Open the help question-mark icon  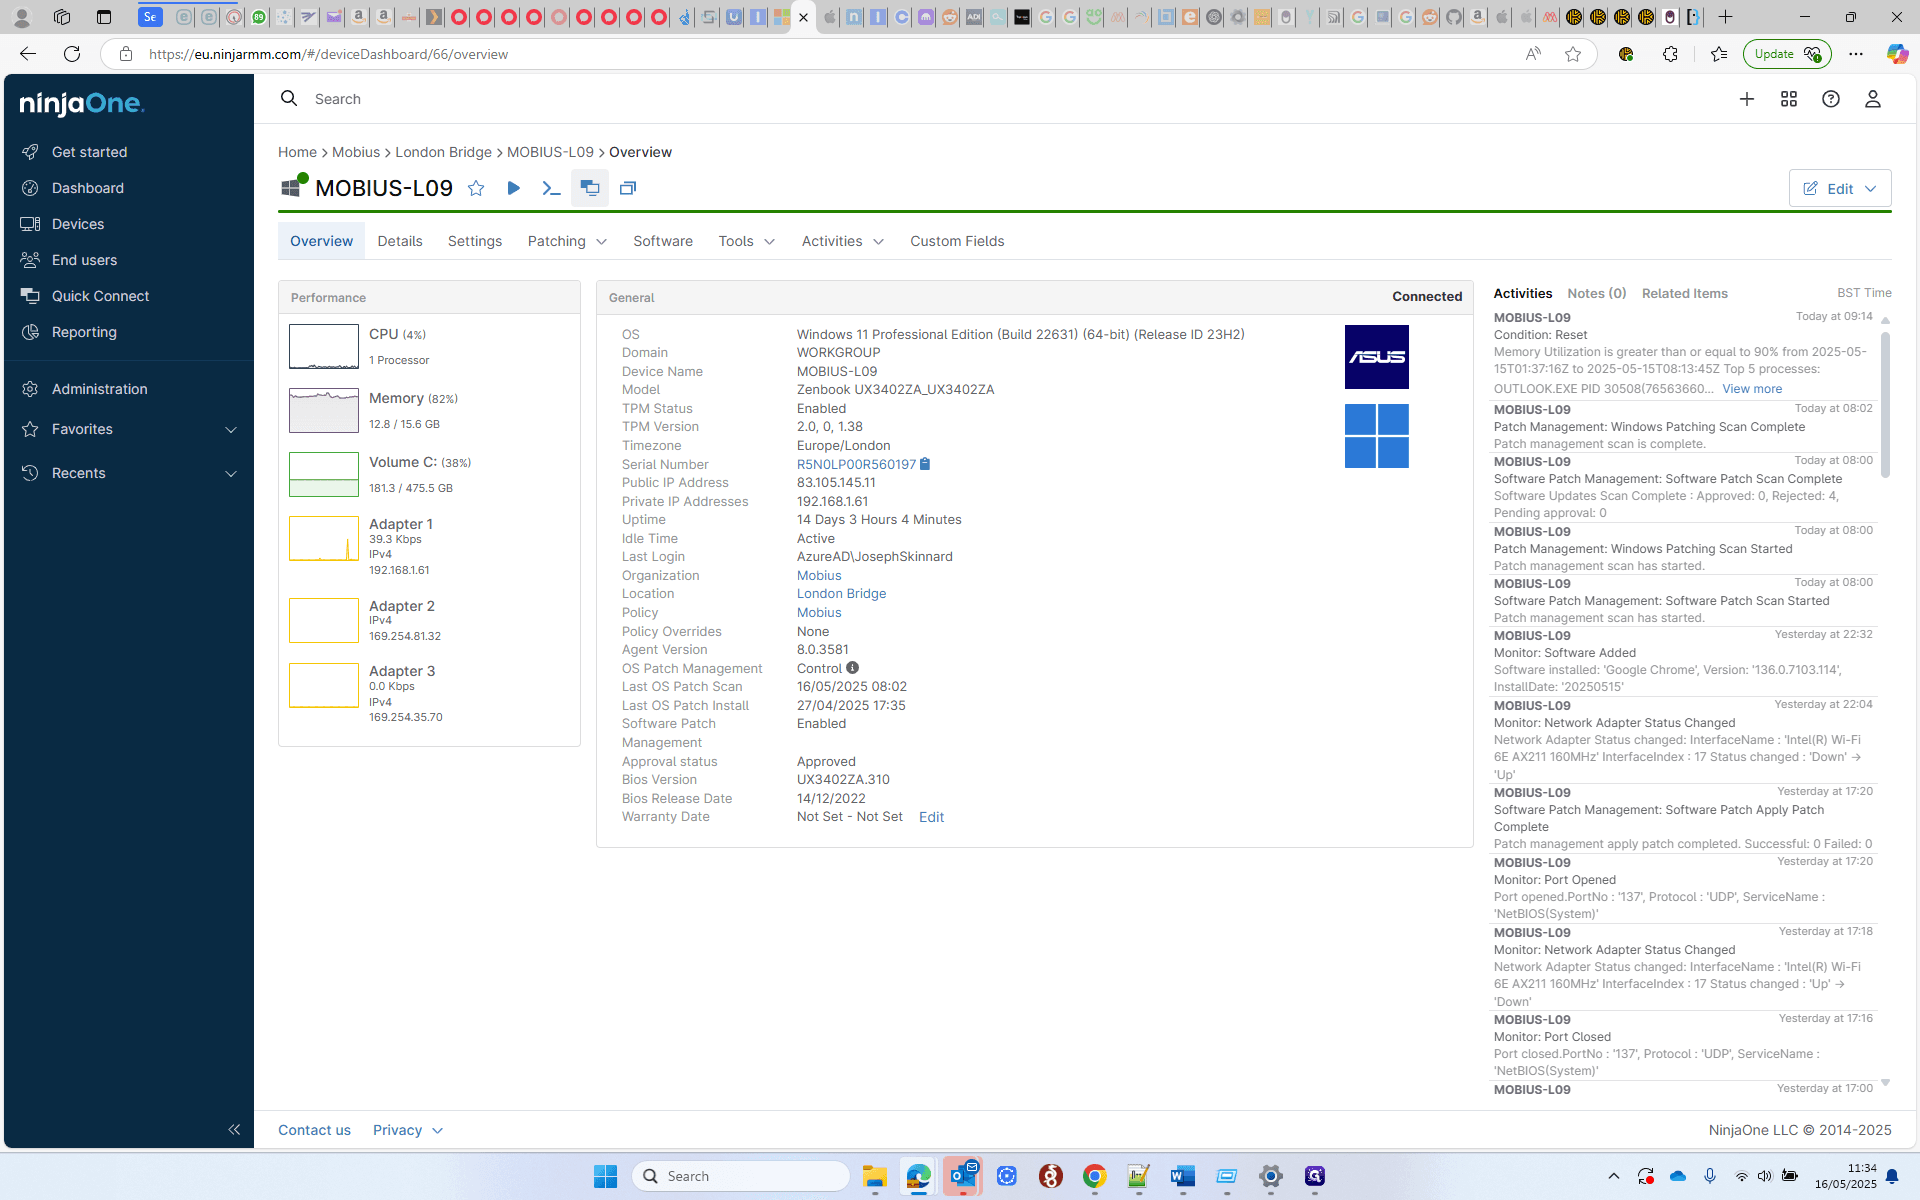tap(1831, 99)
